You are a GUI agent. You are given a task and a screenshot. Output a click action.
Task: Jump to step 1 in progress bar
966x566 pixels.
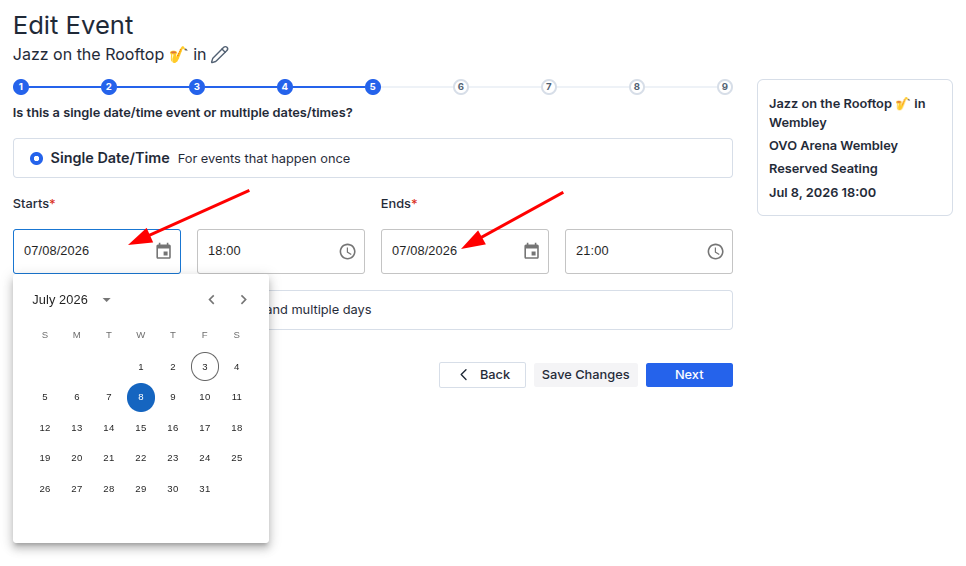coord(21,87)
